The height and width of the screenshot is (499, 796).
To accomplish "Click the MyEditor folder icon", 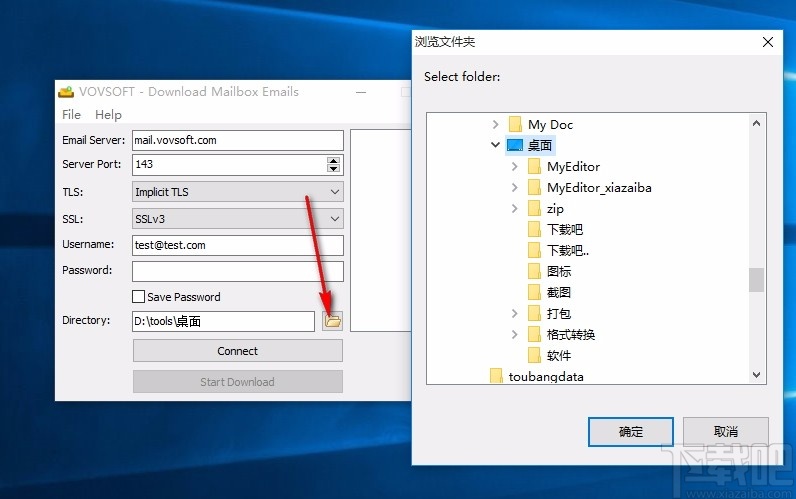I will (534, 167).
